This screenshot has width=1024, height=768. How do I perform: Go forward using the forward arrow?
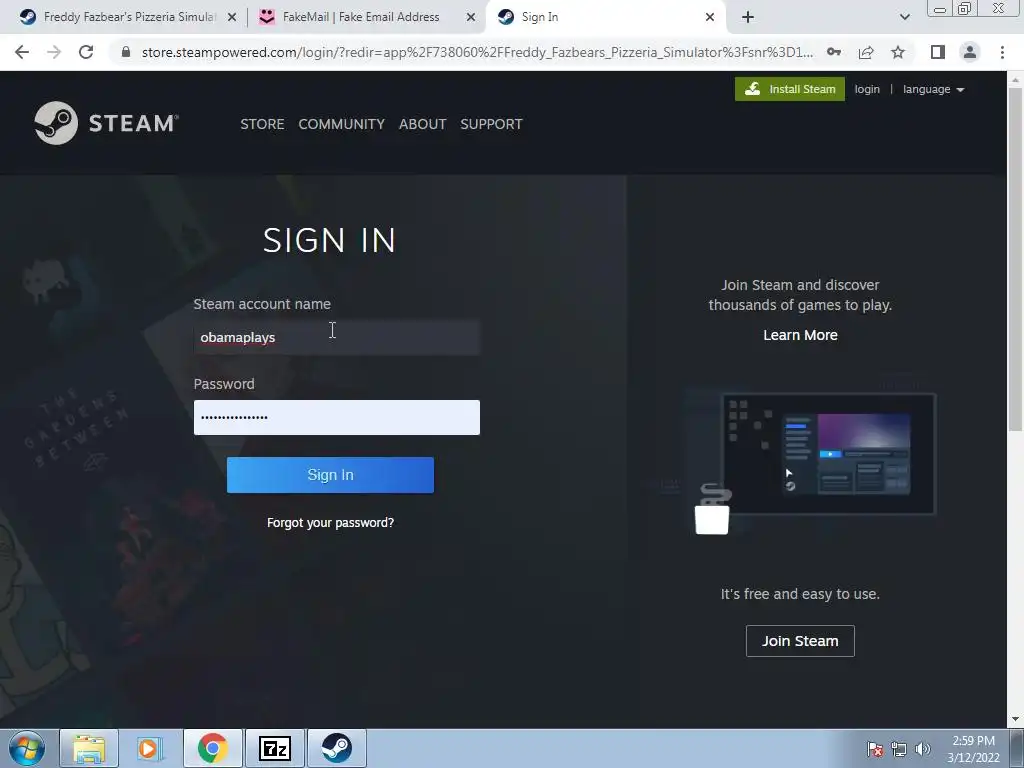54,52
